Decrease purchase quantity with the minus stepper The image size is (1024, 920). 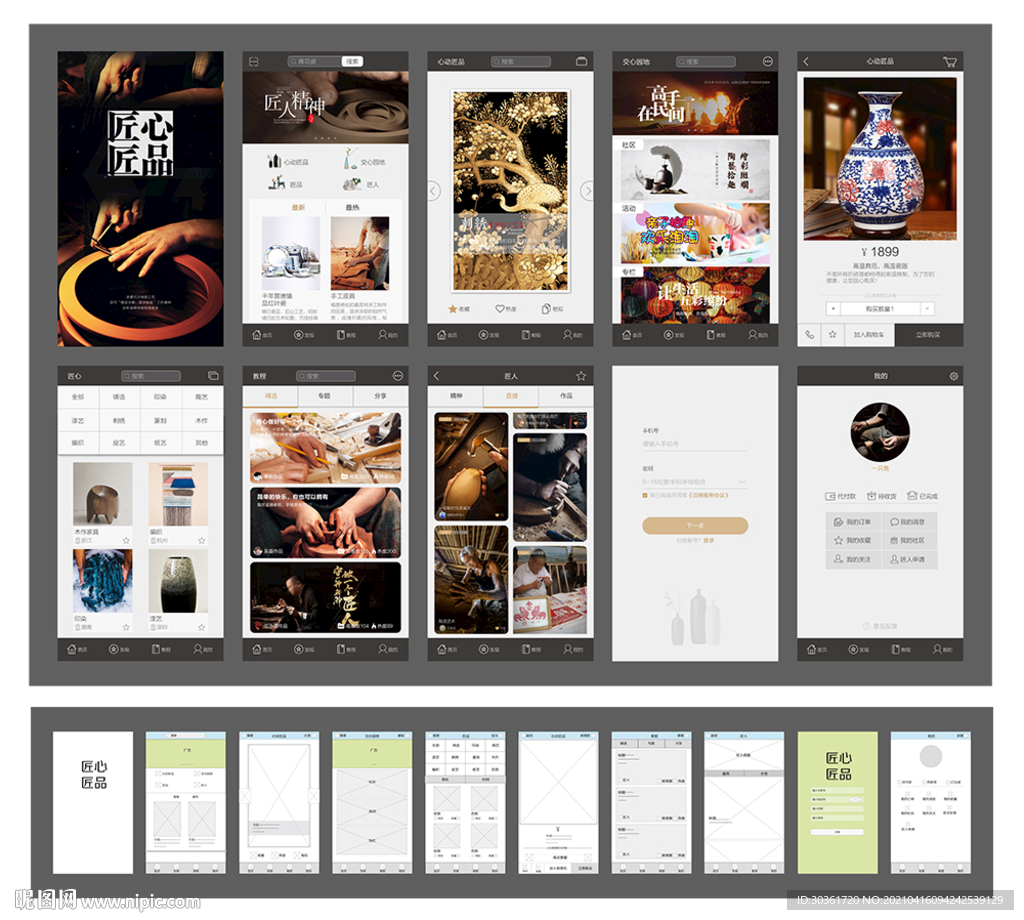coord(928,309)
